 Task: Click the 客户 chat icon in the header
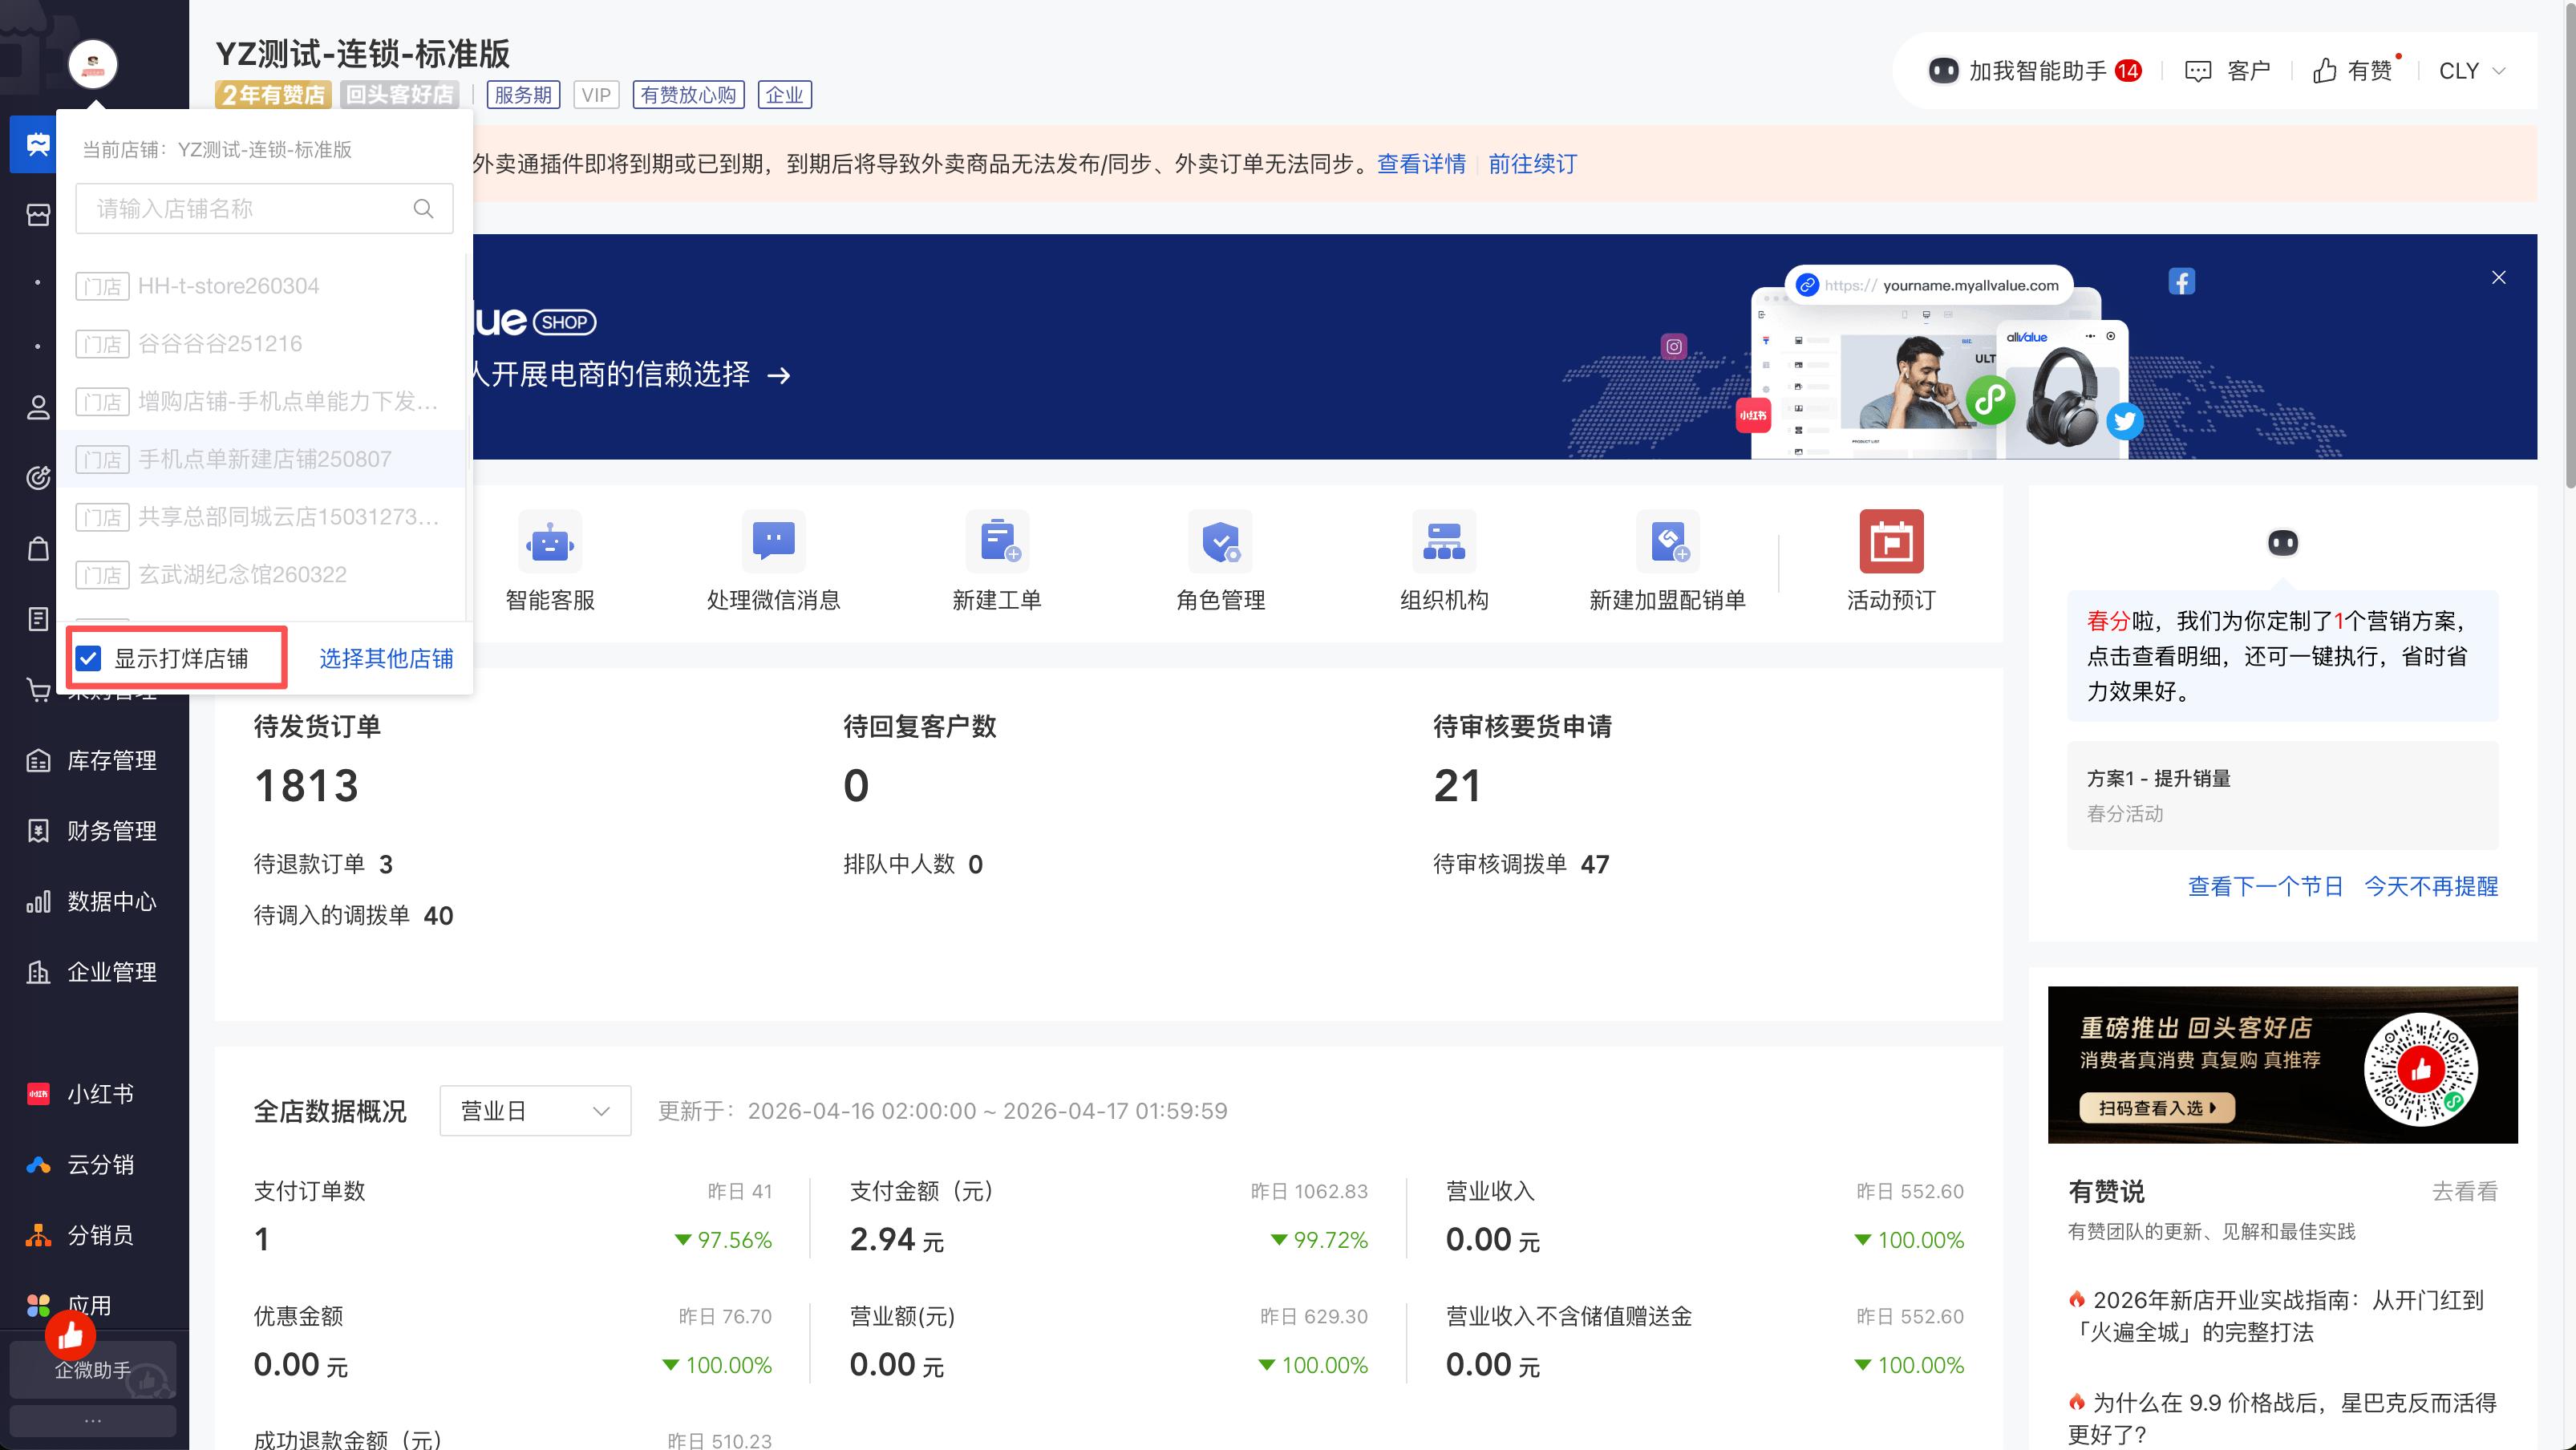[x=2198, y=71]
